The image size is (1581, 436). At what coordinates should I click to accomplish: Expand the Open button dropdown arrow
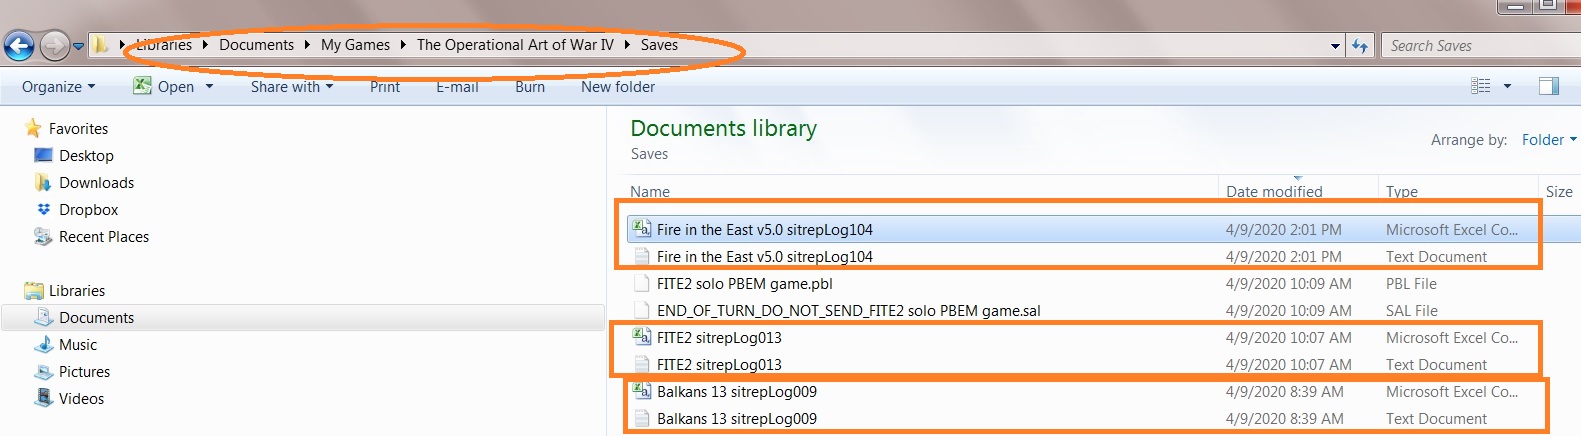[x=209, y=87]
